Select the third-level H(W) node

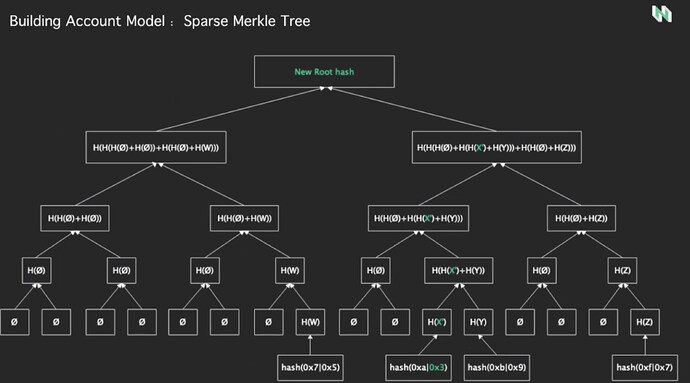coord(290,270)
